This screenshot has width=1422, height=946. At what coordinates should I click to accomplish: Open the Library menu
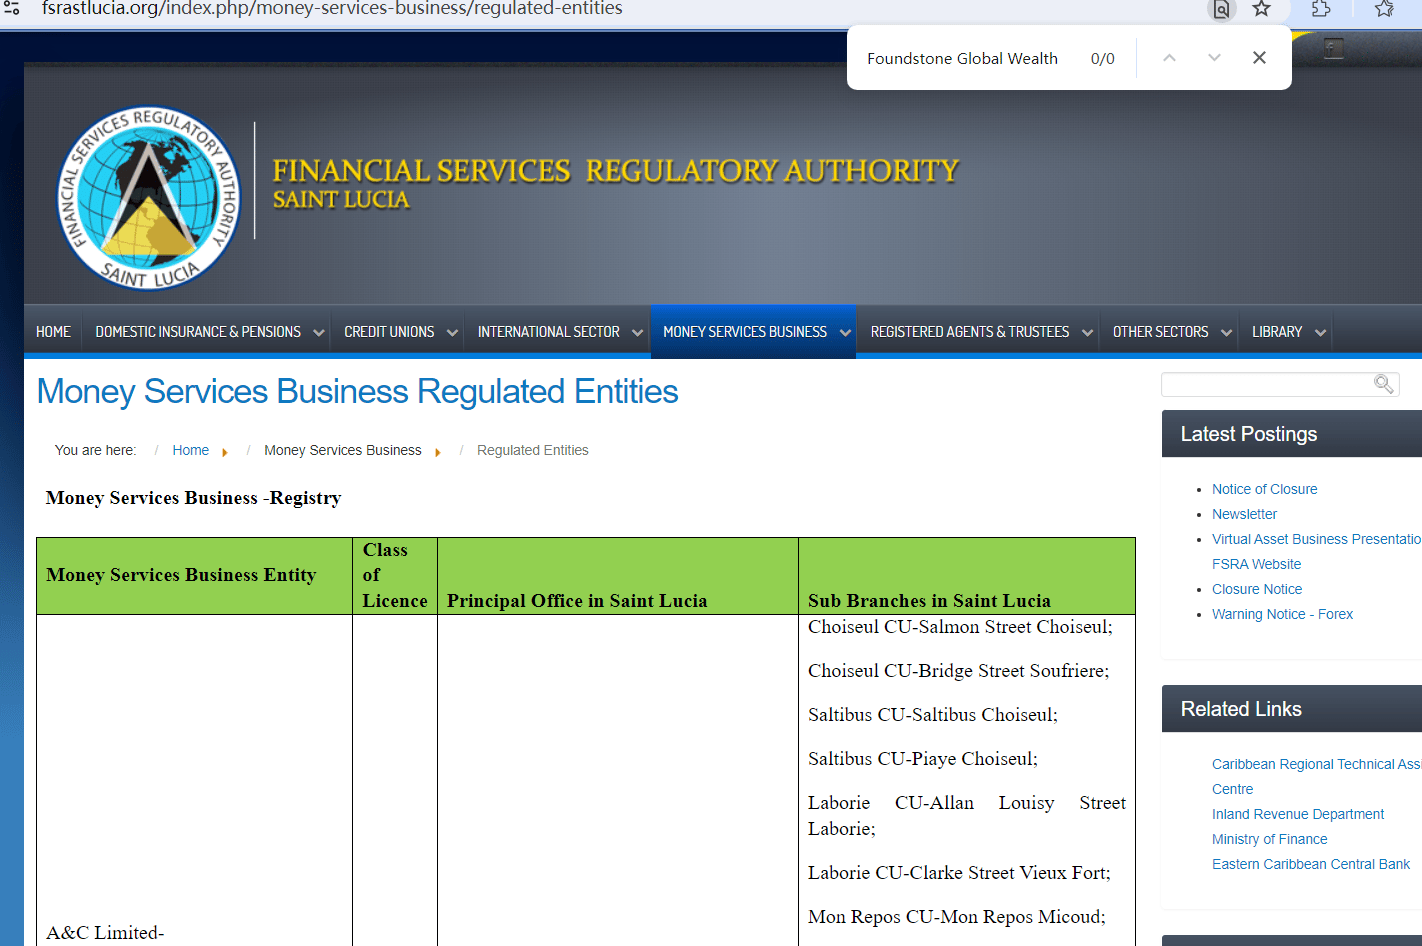tap(1277, 332)
